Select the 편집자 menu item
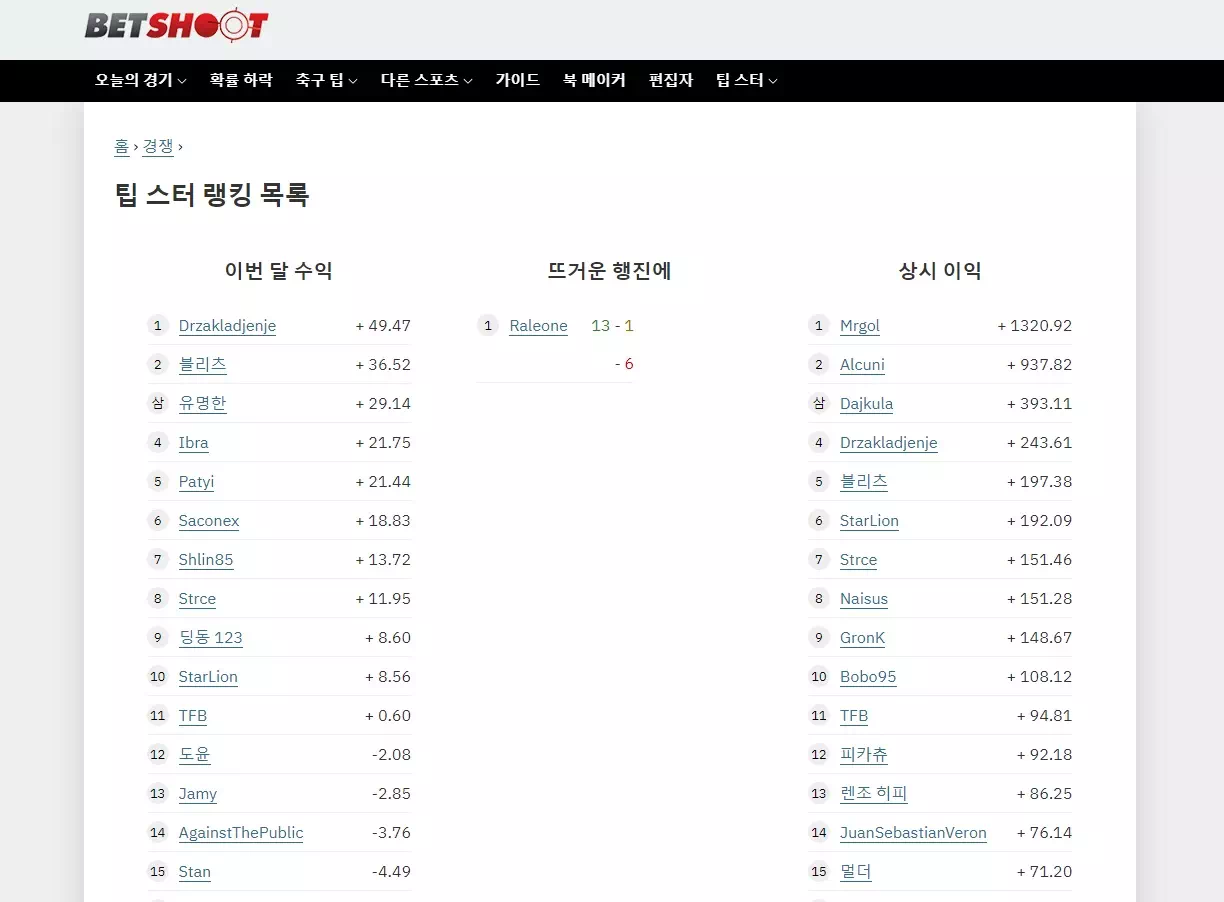 point(670,80)
